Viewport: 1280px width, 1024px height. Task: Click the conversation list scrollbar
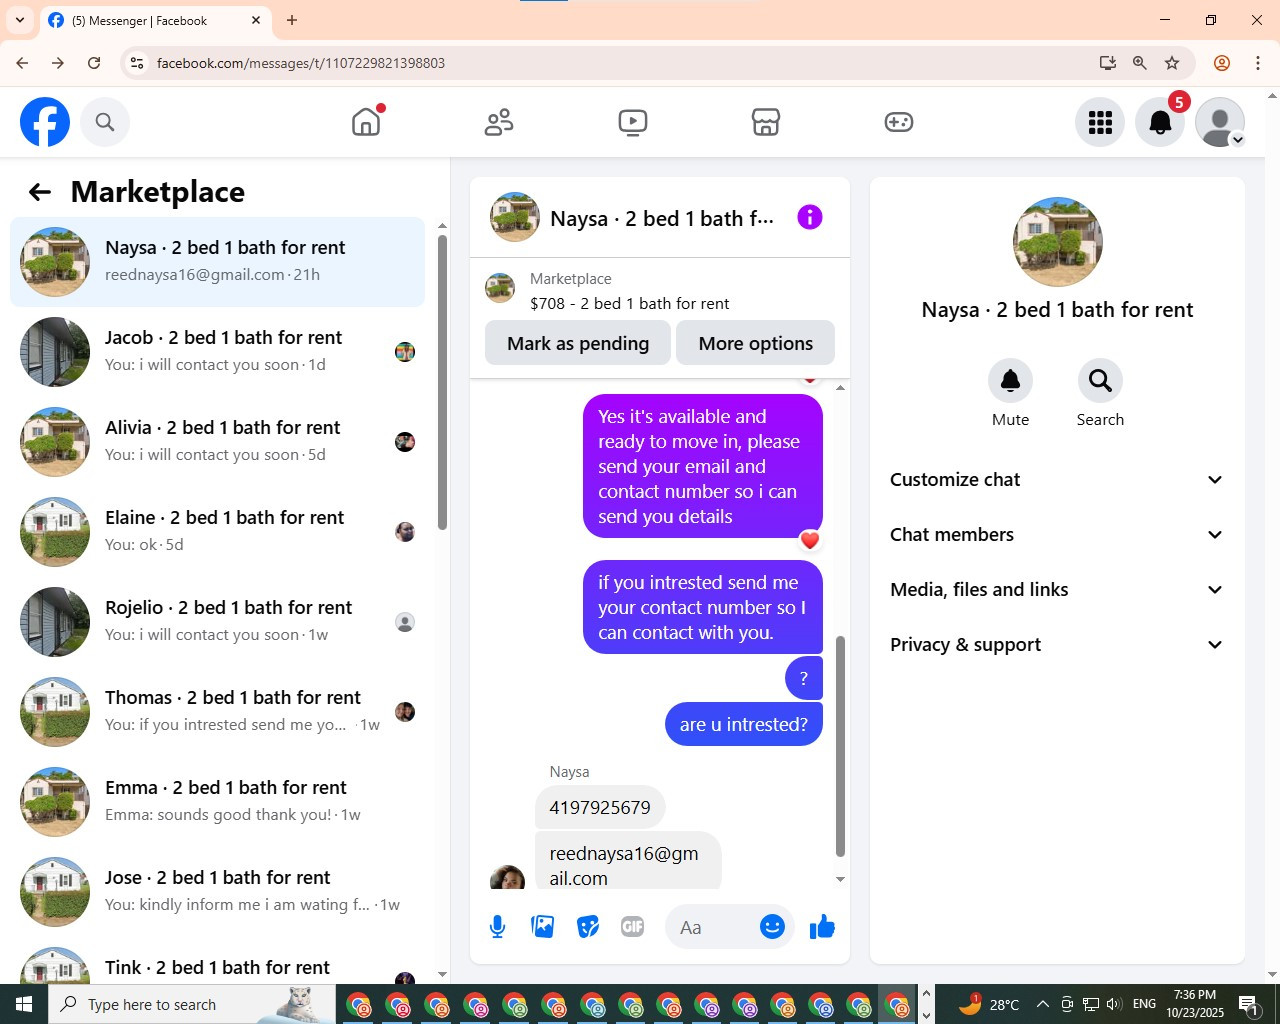(x=442, y=382)
